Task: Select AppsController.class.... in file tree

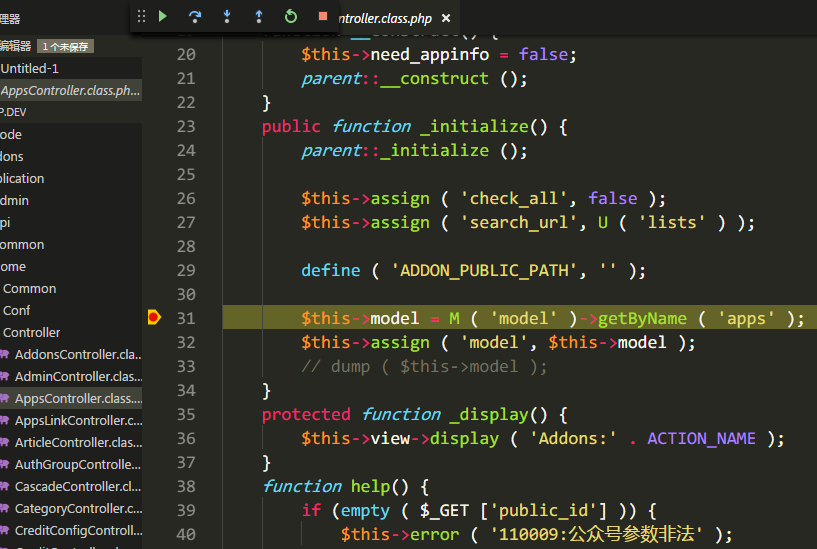Action: tap(71, 398)
